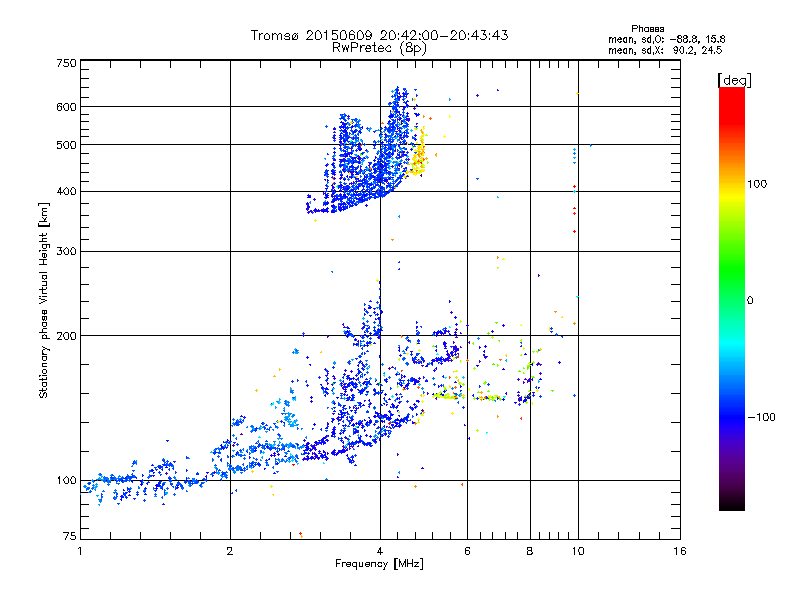Click the '500' y-axis tick label
800x600 pixels.
click(x=66, y=145)
